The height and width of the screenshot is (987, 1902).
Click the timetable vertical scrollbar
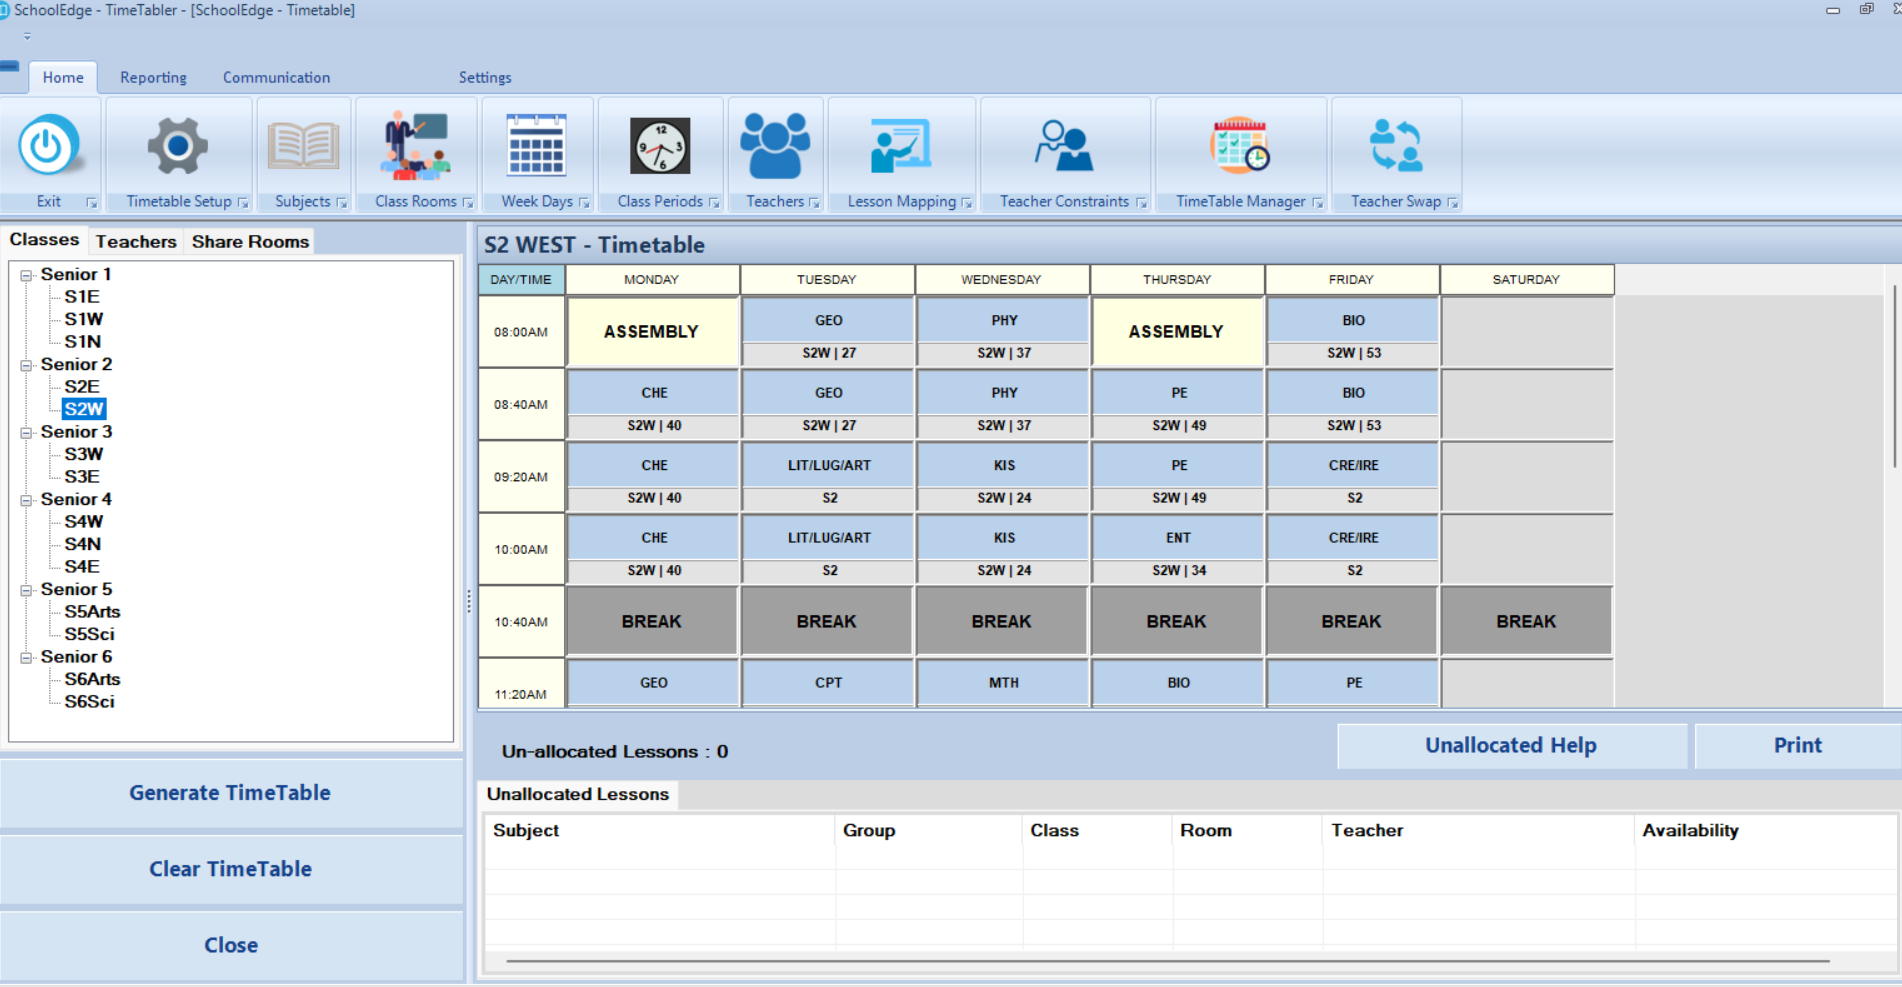tap(1896, 375)
